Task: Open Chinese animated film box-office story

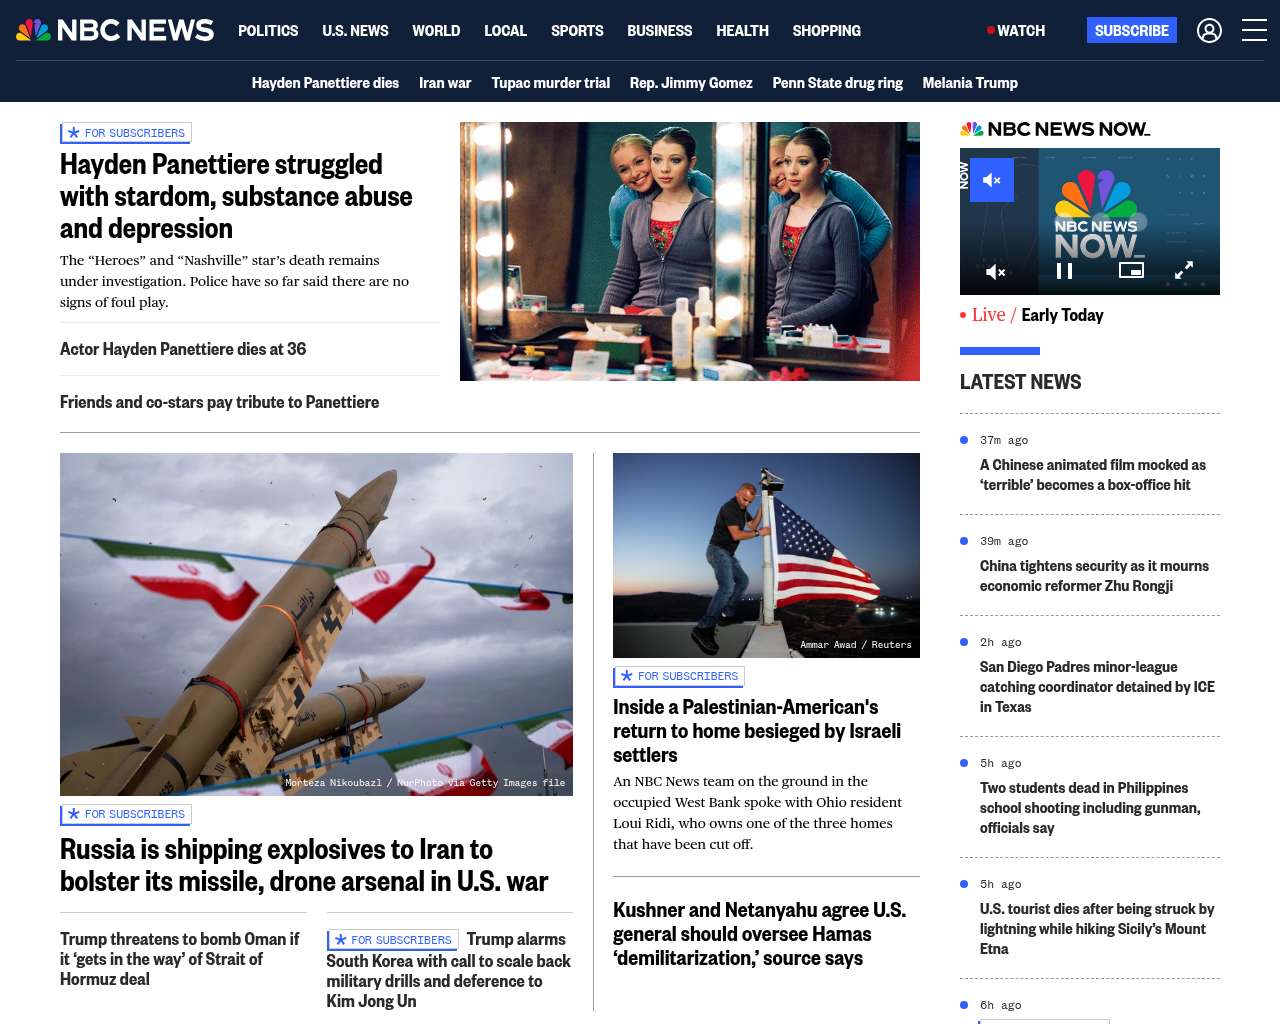Action: [x=1093, y=475]
